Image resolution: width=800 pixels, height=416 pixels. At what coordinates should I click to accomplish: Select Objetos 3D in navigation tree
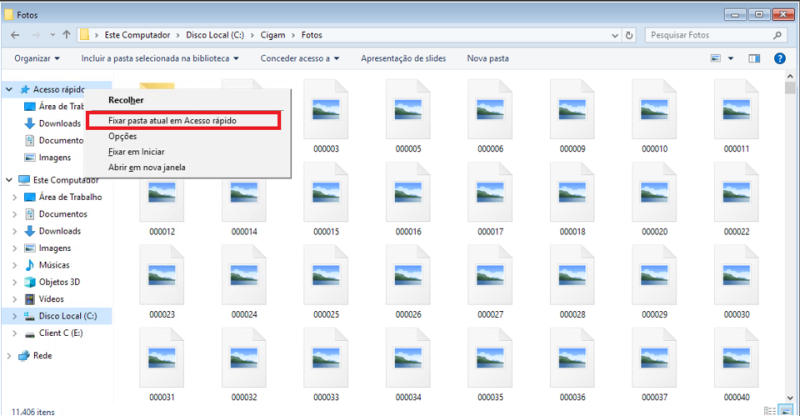(52, 282)
